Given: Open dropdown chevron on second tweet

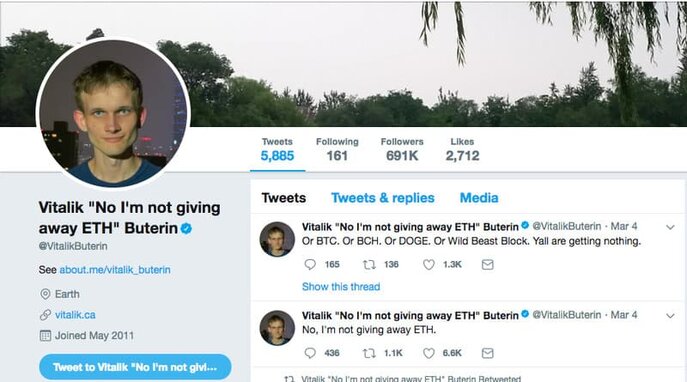Looking at the screenshot, I should point(670,315).
